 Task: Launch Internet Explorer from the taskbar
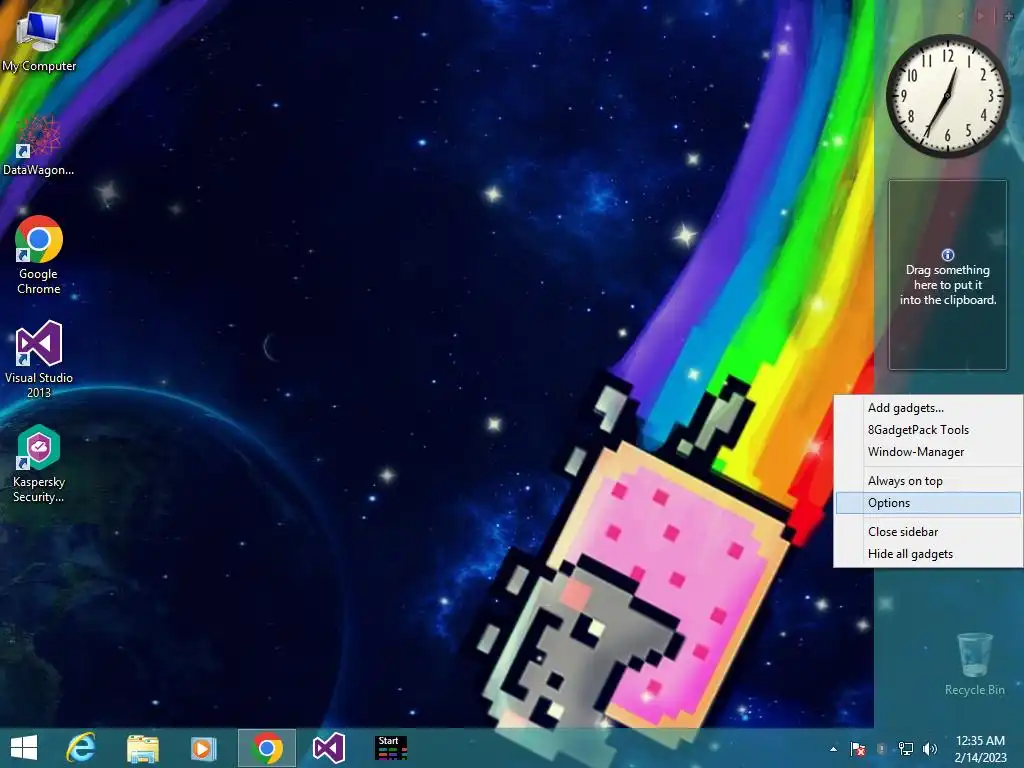(x=80, y=748)
